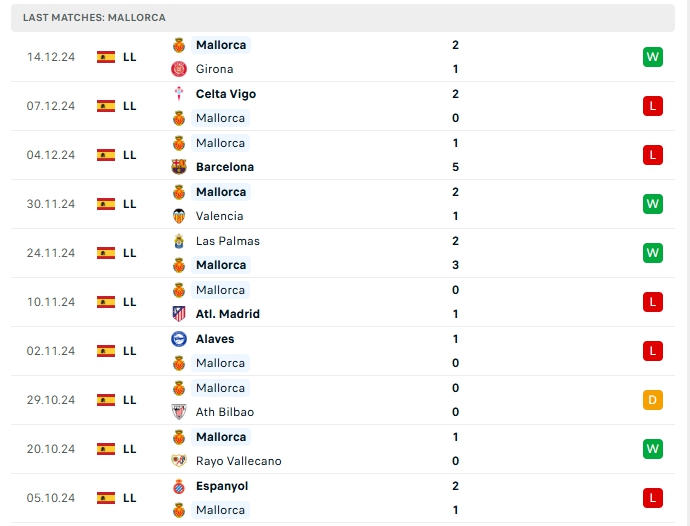Click the Espanyol club crest icon
The height and width of the screenshot is (526, 690).
coord(179,486)
